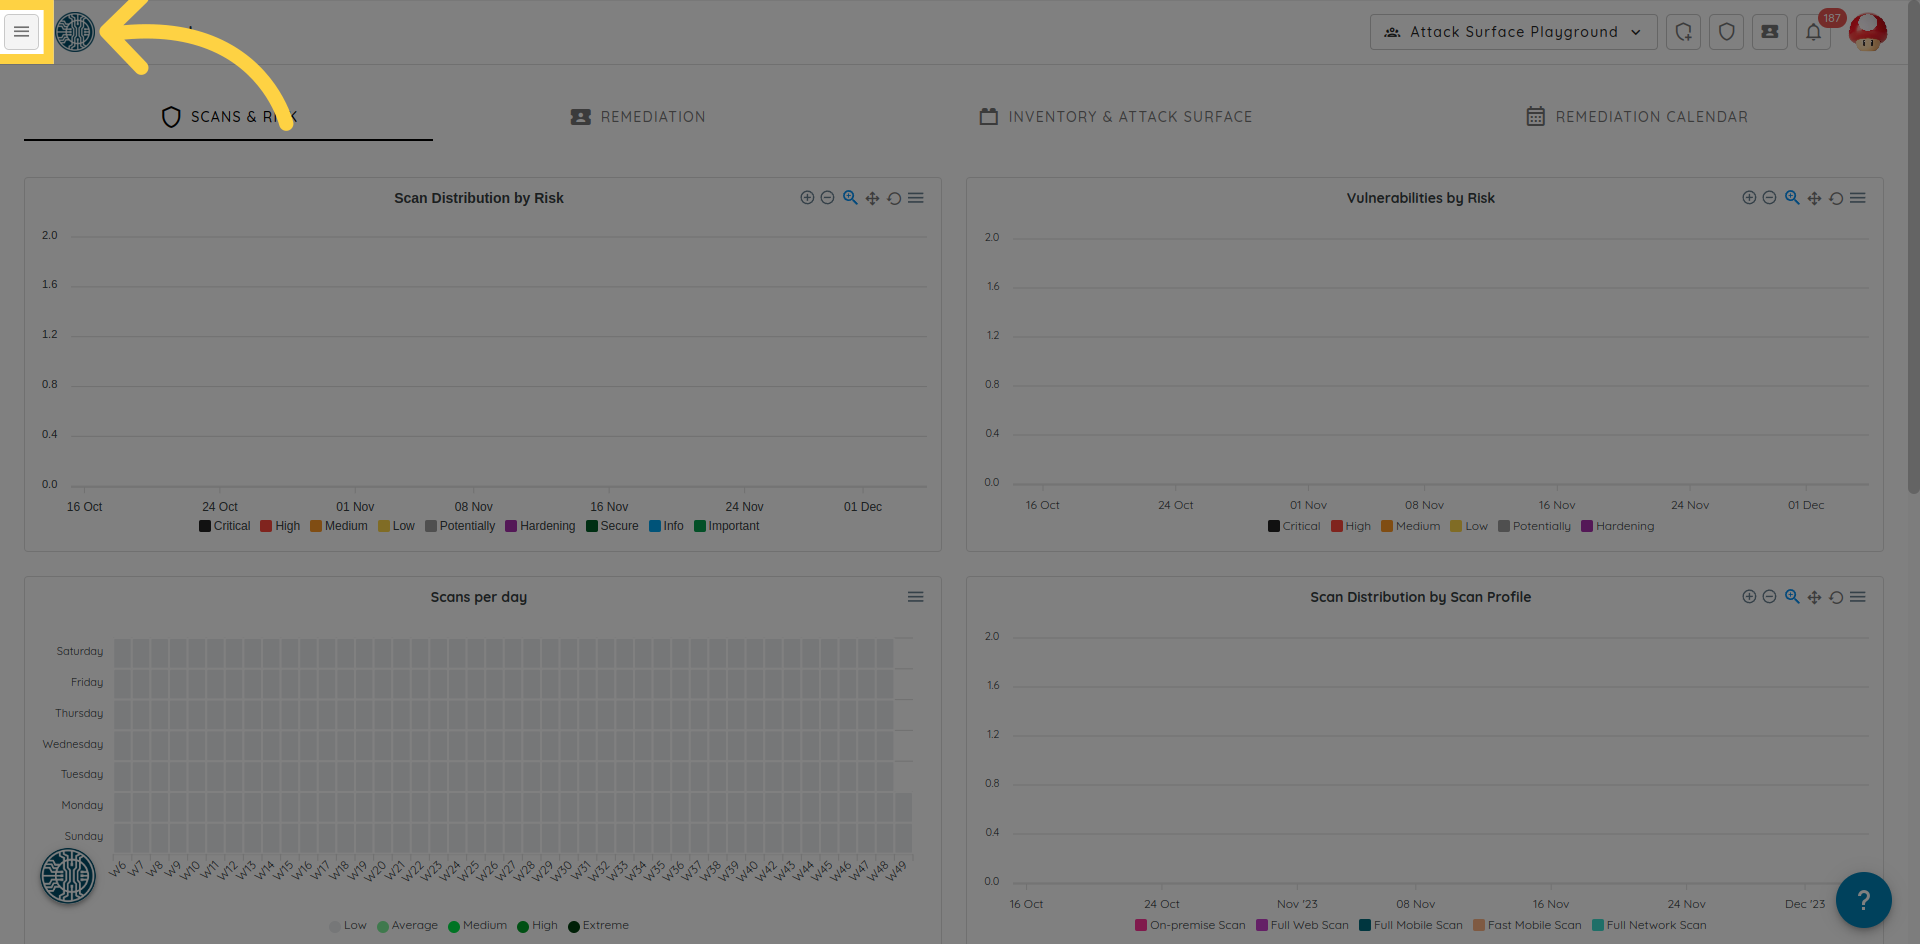1920x944 pixels.
Task: Switch to the Remediation tab
Action: pos(638,117)
